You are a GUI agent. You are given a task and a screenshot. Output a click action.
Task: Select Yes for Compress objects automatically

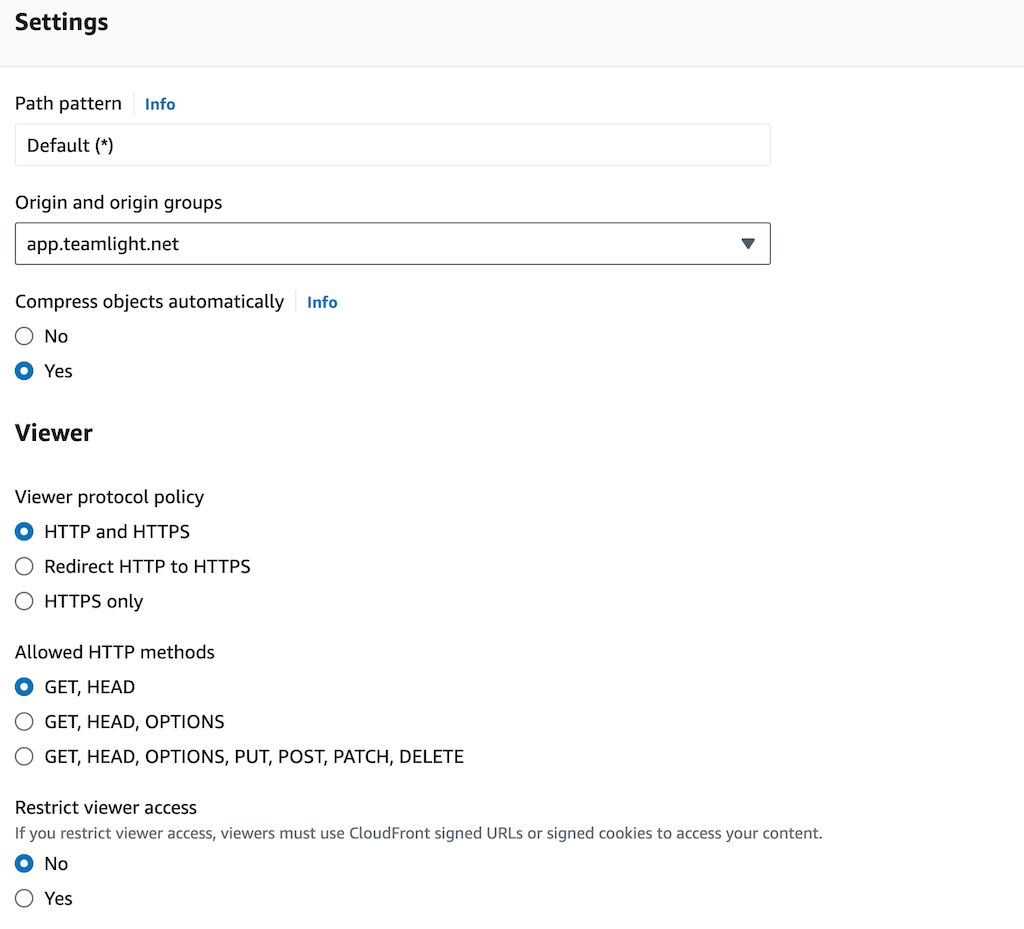coord(25,371)
